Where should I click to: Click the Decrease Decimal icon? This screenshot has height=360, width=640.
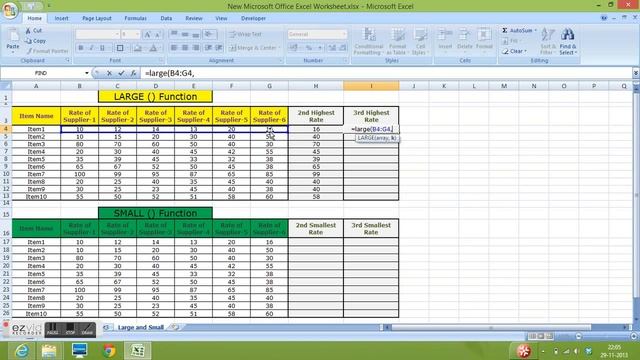(x=342, y=48)
